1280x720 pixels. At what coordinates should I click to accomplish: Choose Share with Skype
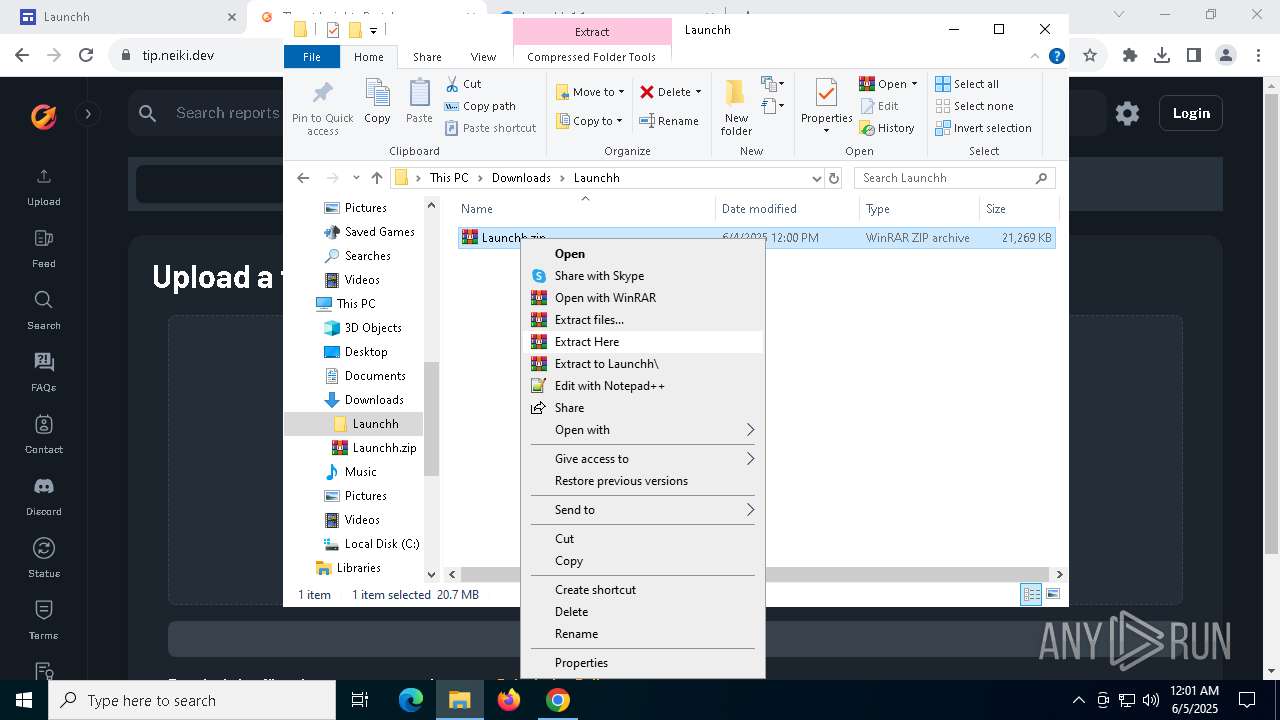(642, 276)
